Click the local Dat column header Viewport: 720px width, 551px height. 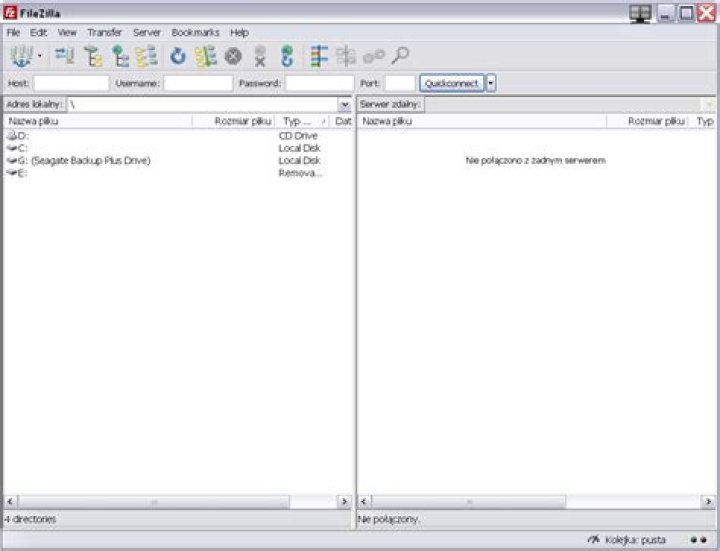pos(342,121)
